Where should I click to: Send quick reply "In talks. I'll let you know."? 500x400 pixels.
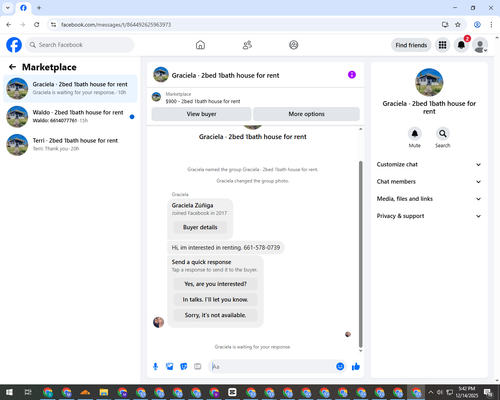[x=215, y=300]
